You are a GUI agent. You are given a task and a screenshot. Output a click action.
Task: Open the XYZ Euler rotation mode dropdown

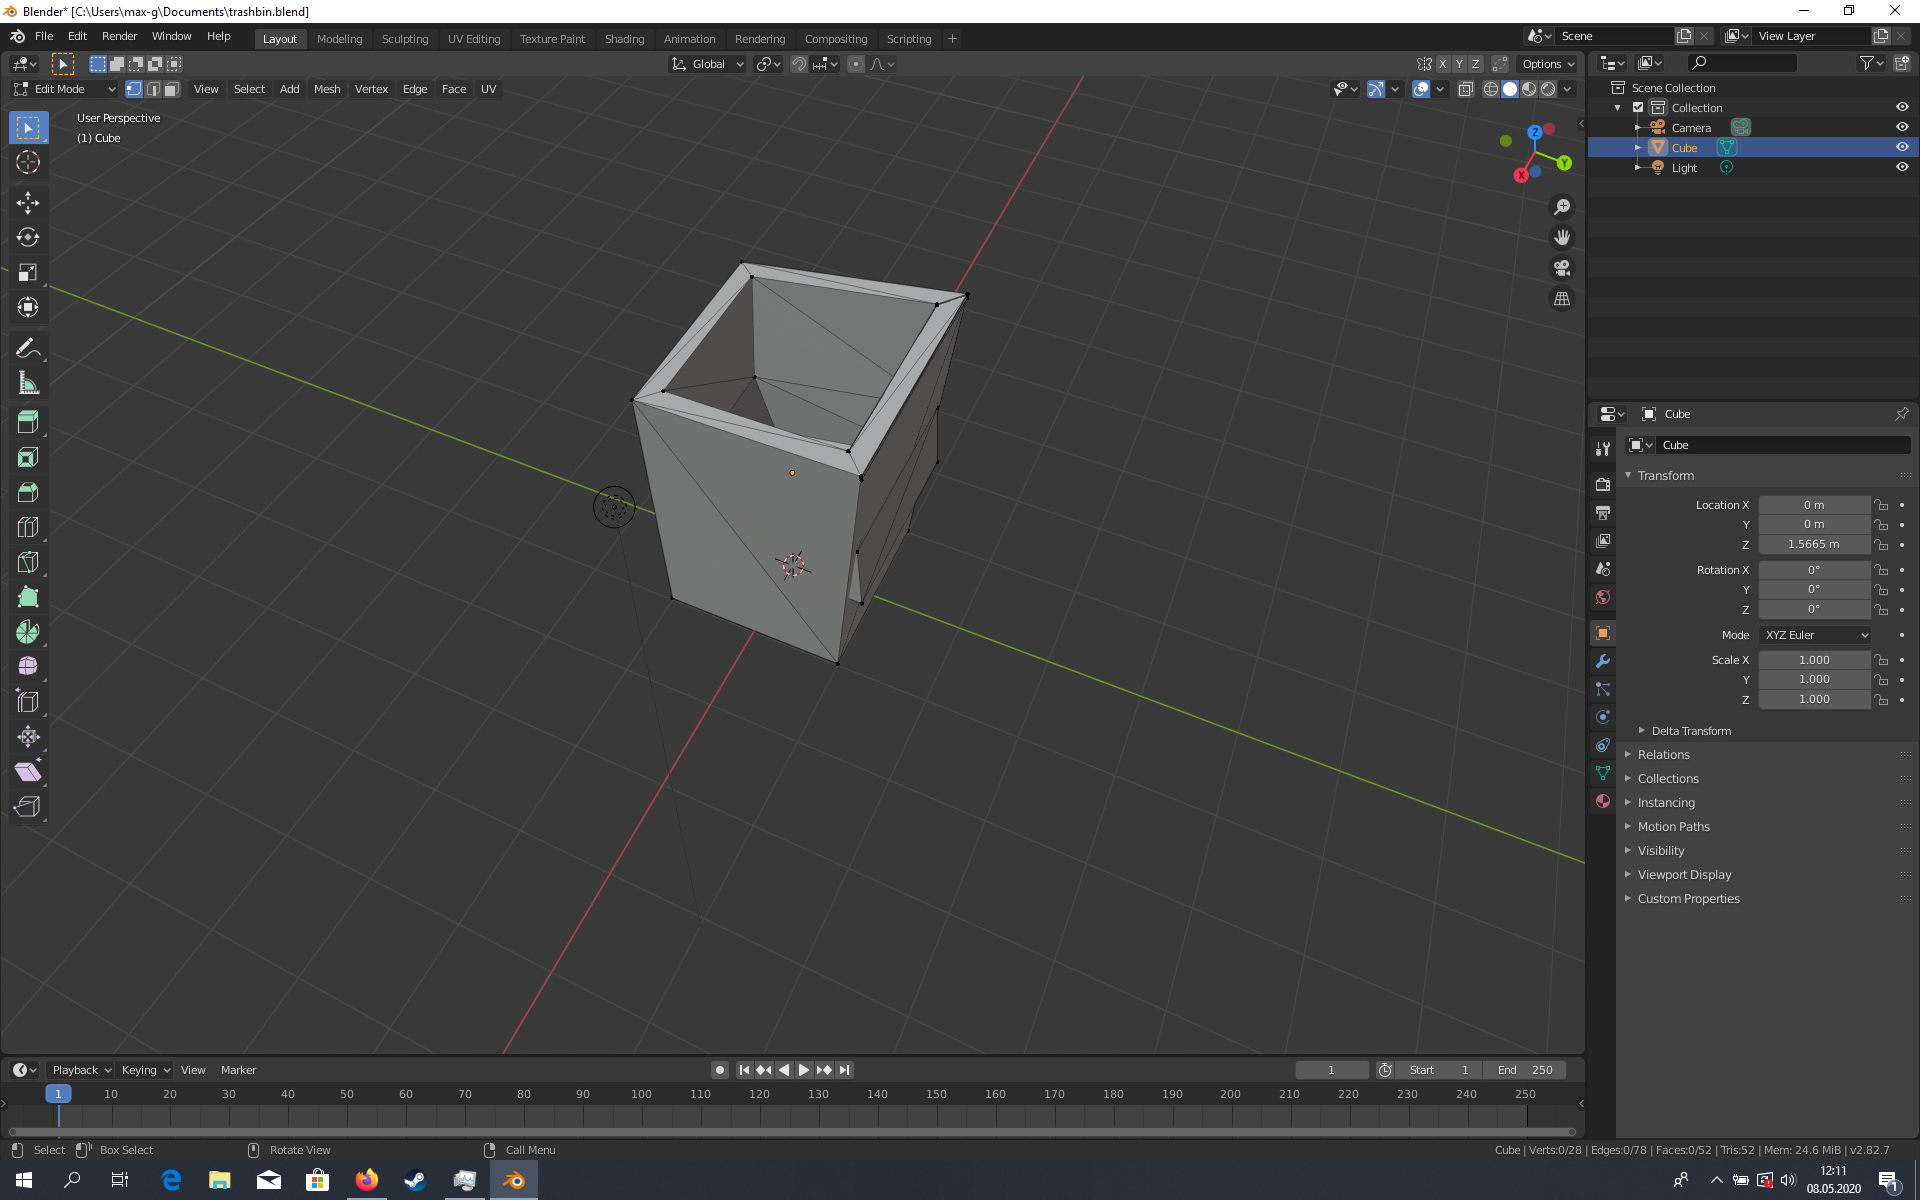1815,635
